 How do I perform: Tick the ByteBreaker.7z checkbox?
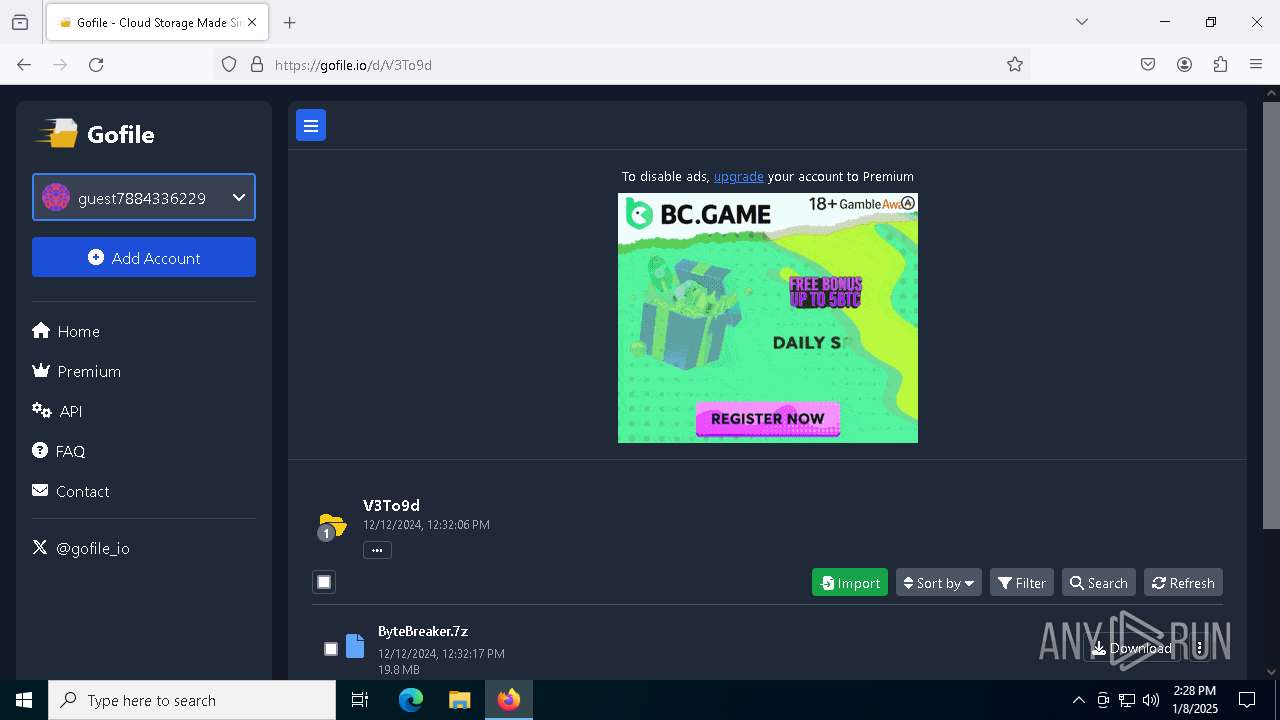(331, 649)
